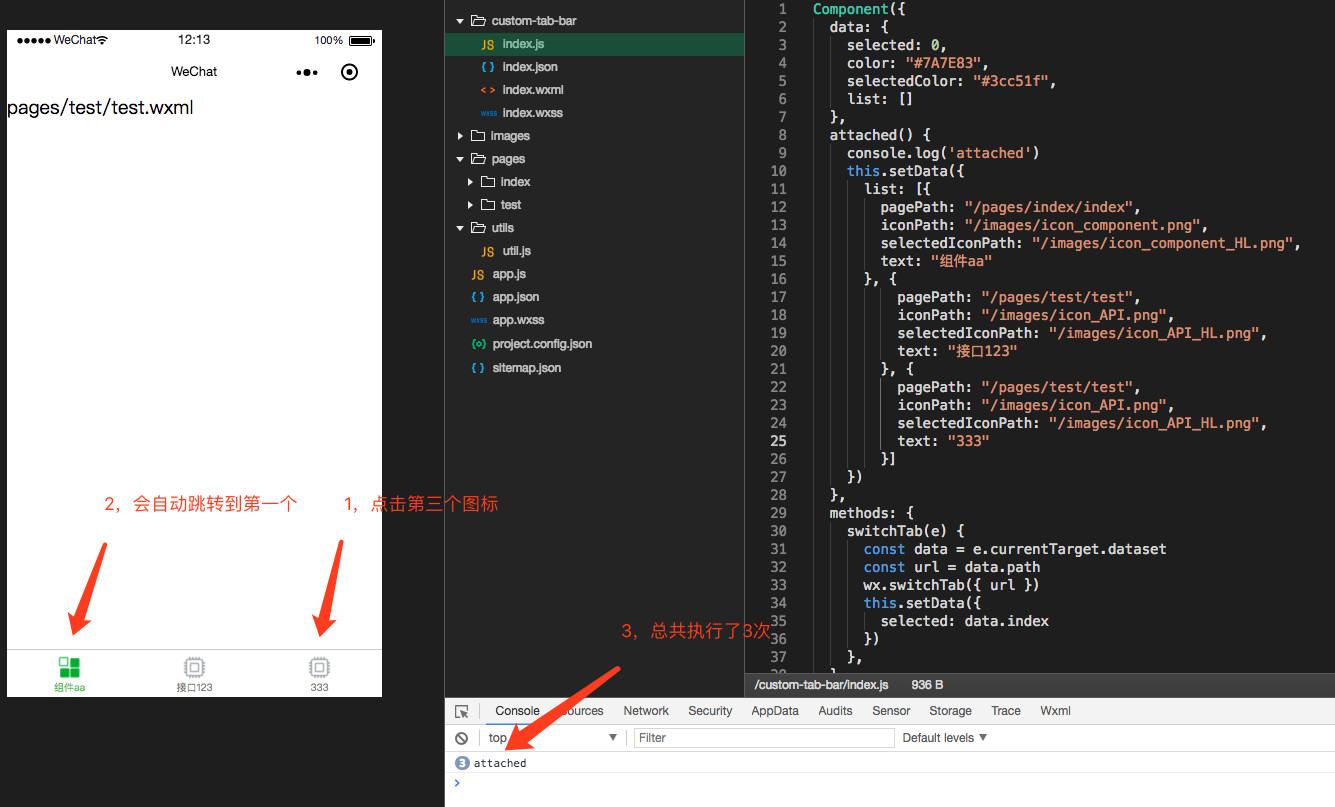Screen dimensions: 1335x807
Task: Click the config icon beside project.config.json
Action: tap(478, 344)
